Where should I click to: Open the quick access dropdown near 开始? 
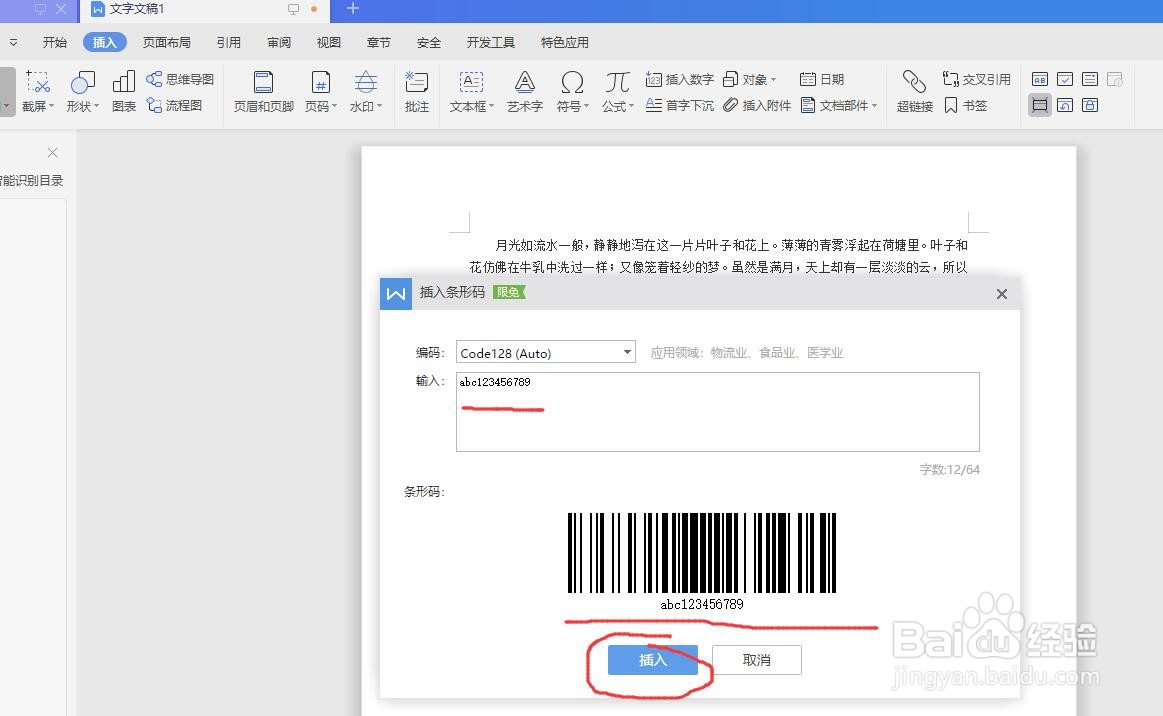(13, 42)
